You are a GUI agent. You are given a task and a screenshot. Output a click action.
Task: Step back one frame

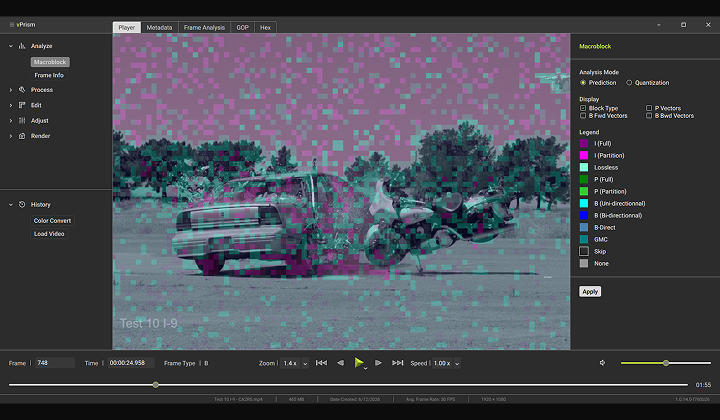coord(340,363)
